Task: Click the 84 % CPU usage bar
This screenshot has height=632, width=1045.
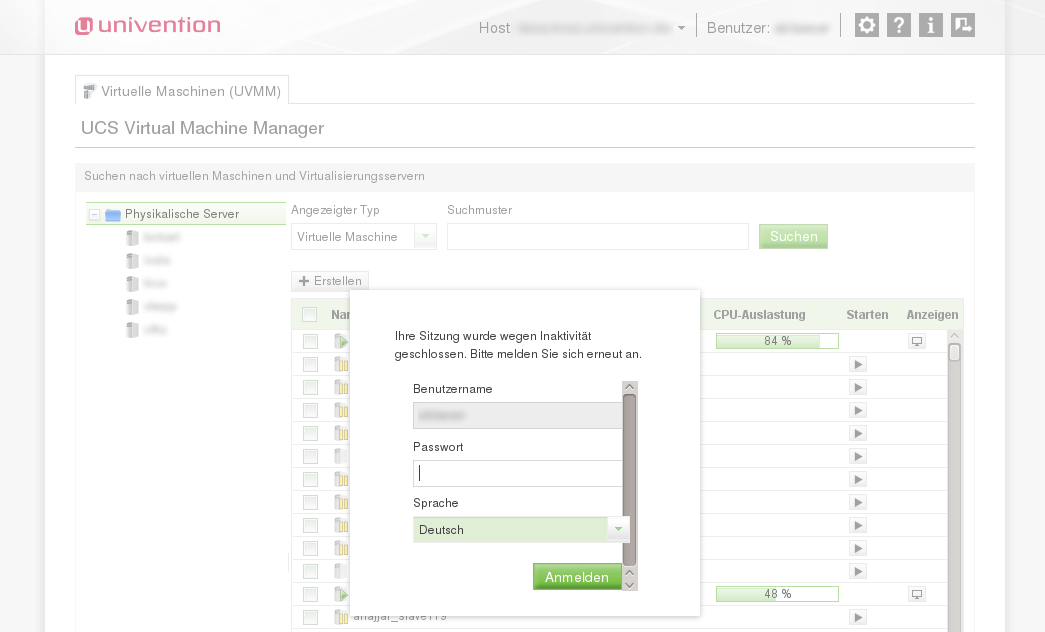Action: click(777, 341)
